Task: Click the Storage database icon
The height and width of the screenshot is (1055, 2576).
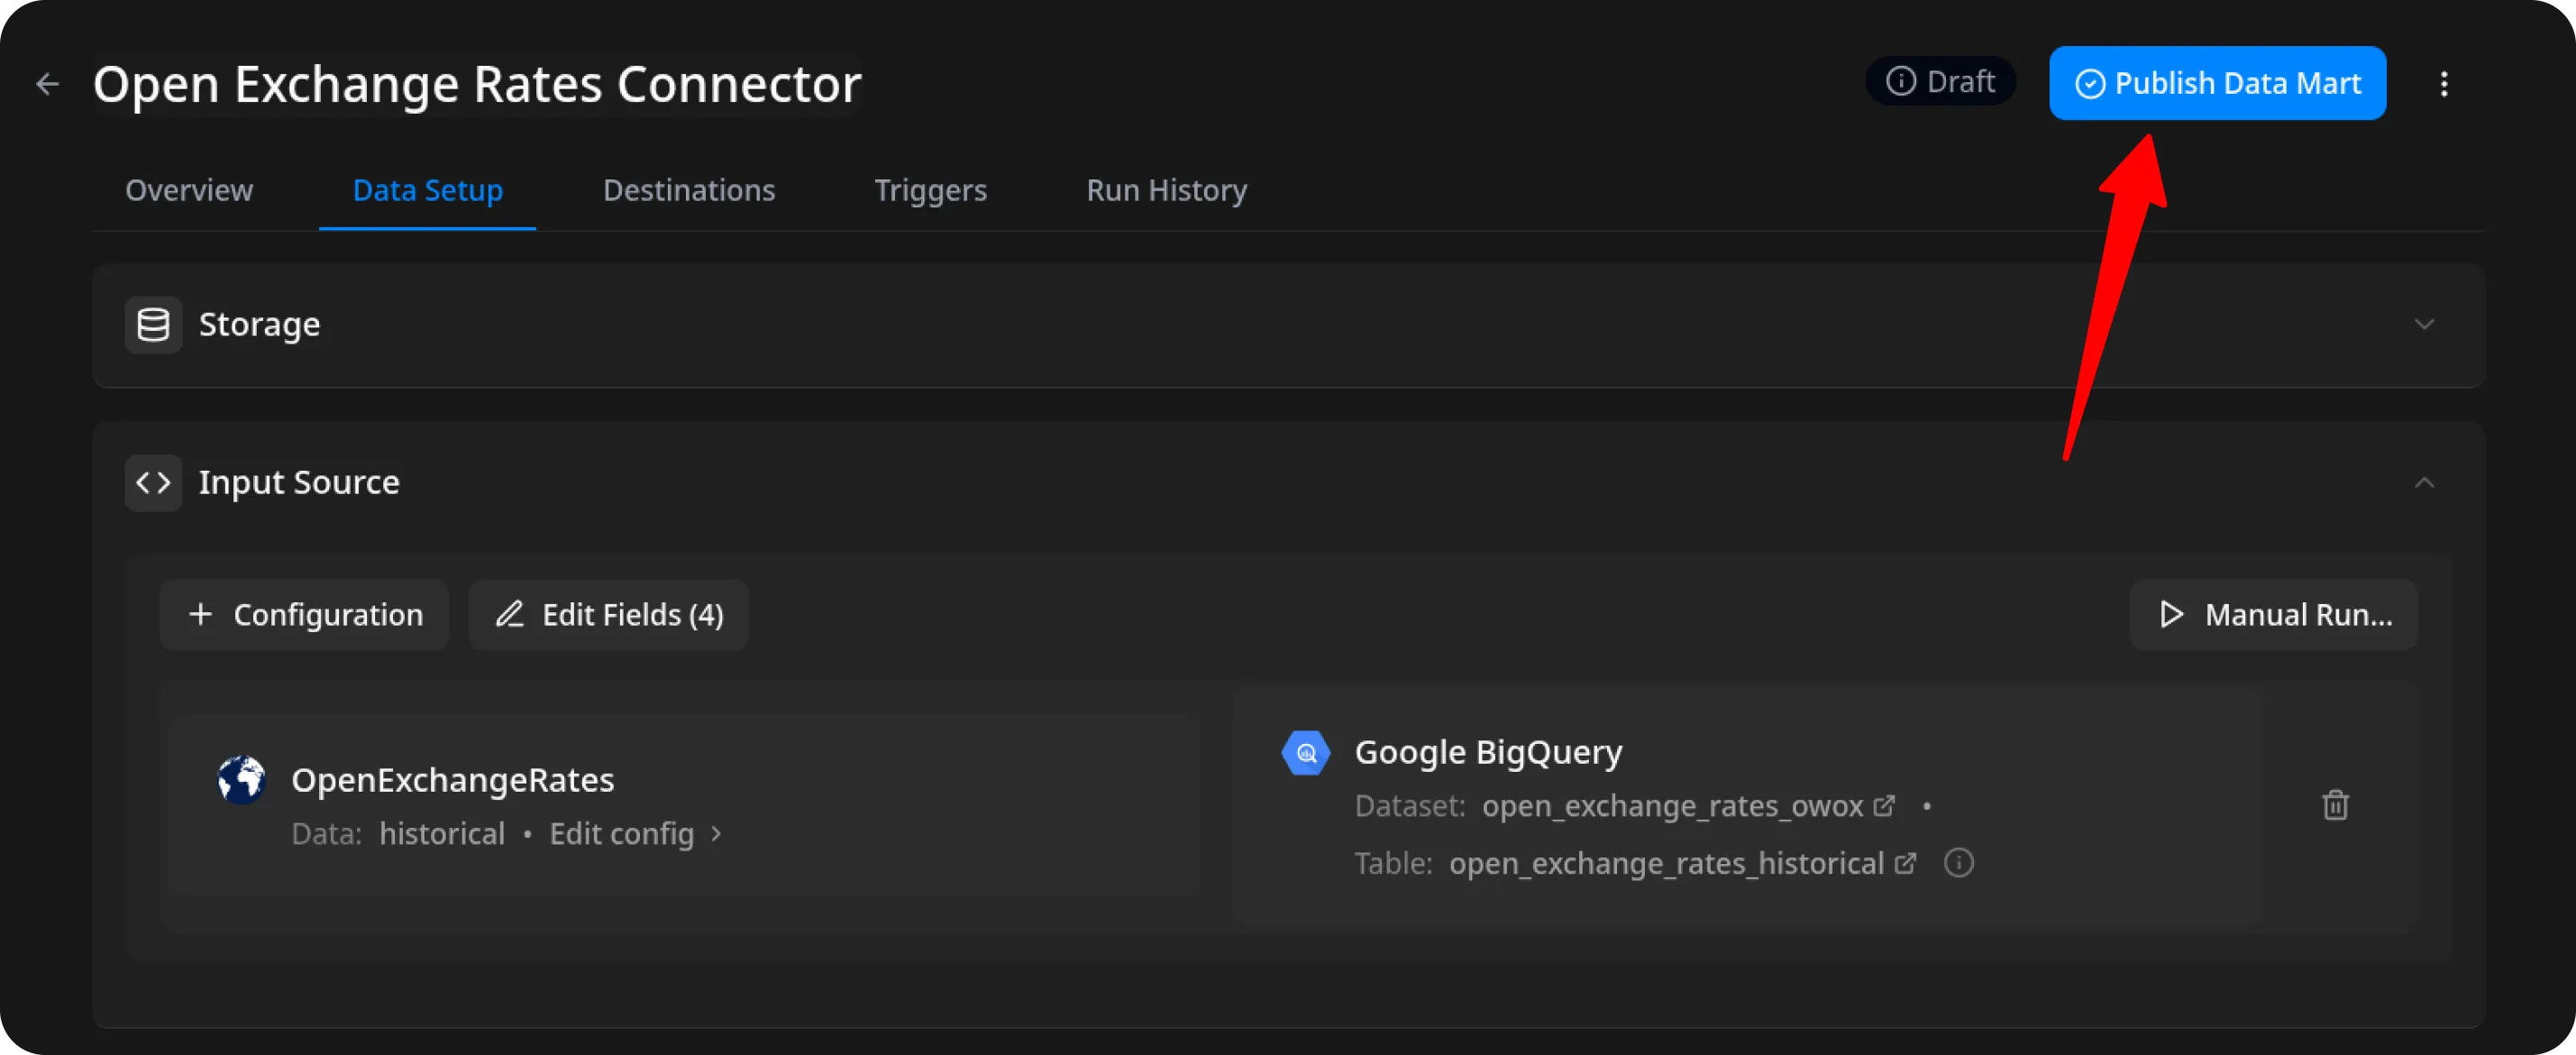Action: [x=153, y=325]
